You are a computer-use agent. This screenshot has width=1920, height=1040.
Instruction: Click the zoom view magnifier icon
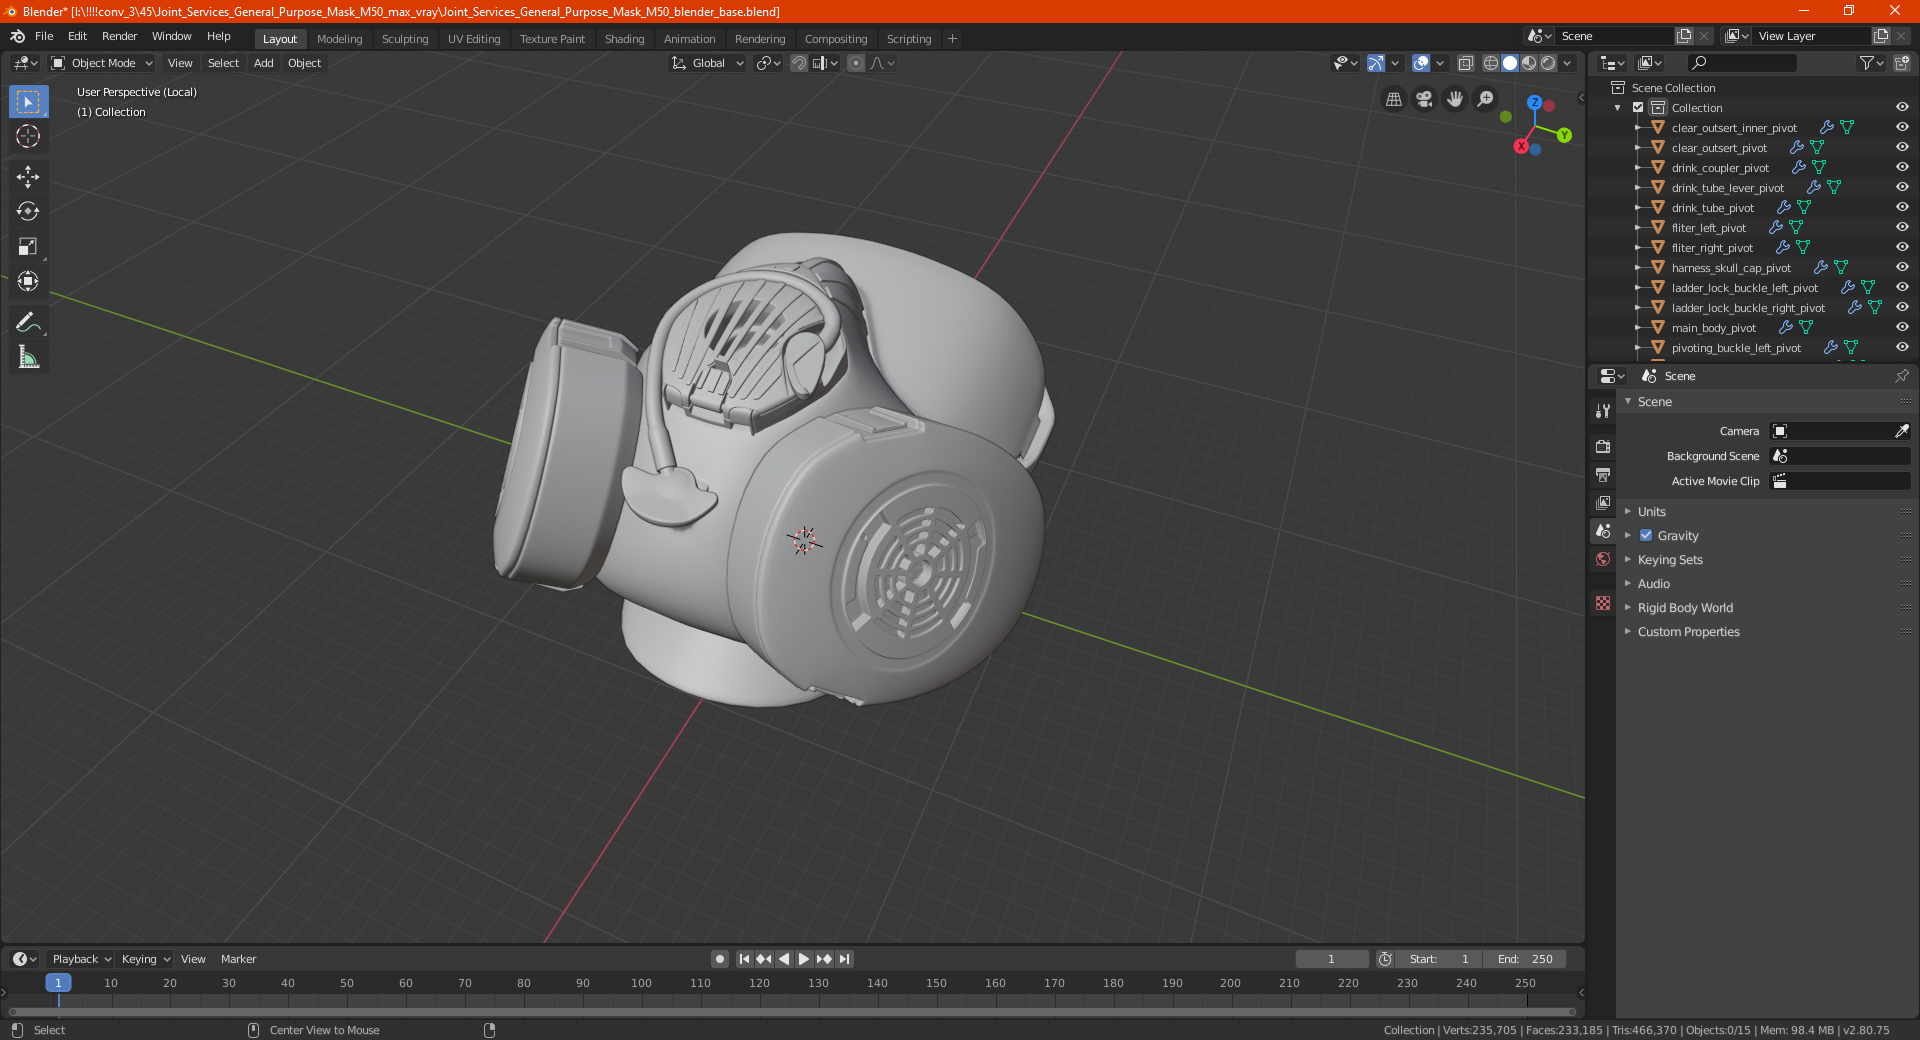click(1486, 99)
